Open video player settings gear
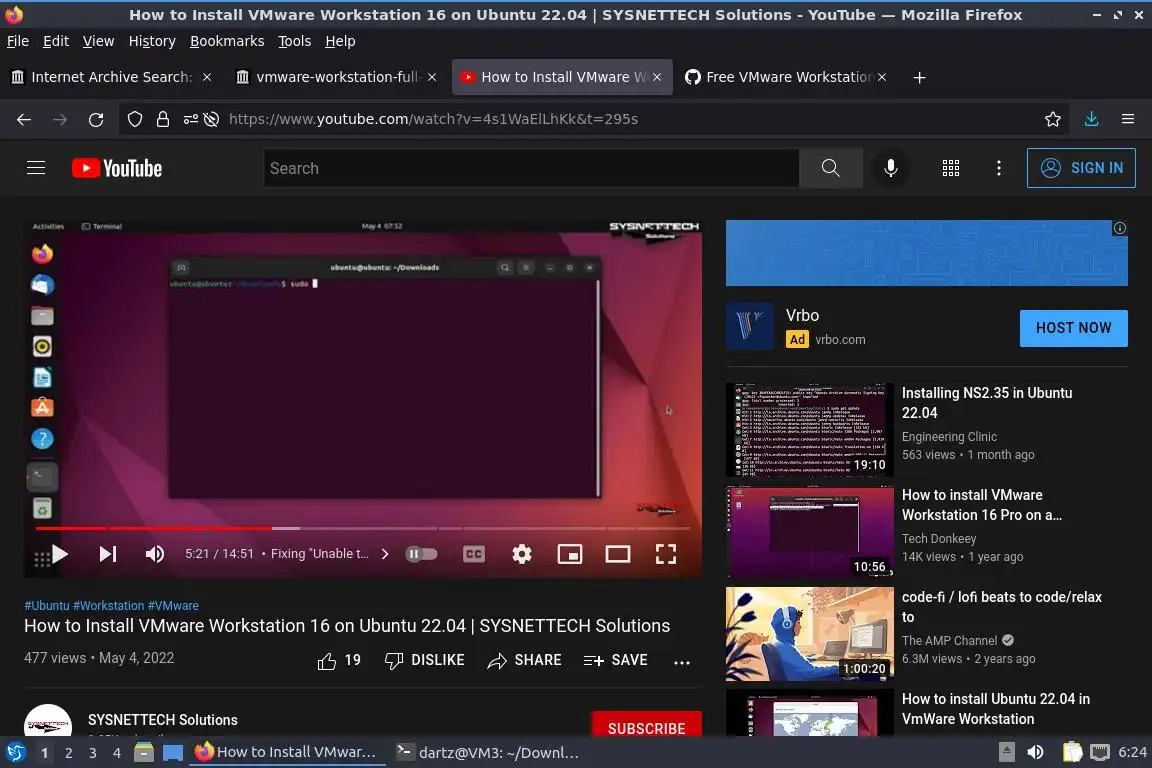The height and width of the screenshot is (768, 1152). (522, 554)
